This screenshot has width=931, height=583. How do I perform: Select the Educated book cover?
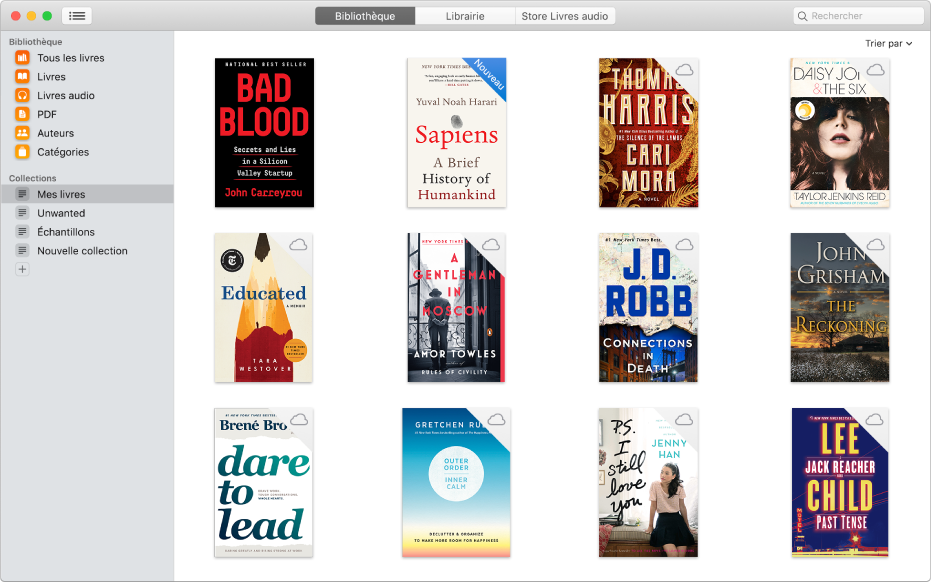[264, 308]
